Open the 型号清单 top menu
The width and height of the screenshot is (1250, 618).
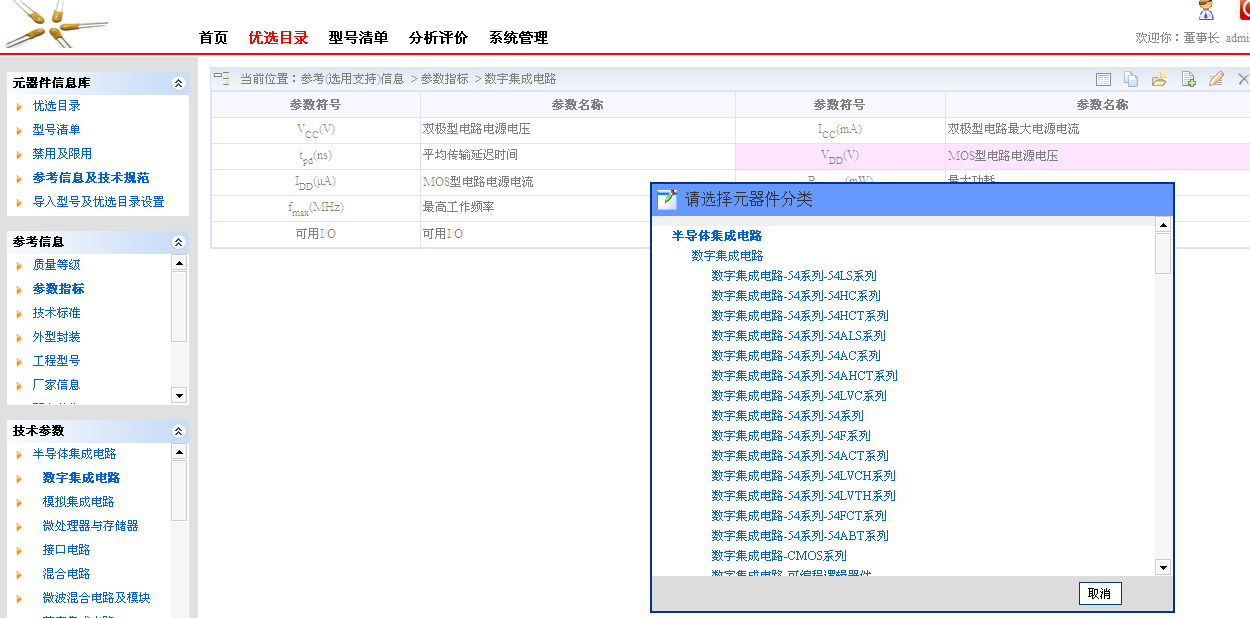click(x=358, y=38)
